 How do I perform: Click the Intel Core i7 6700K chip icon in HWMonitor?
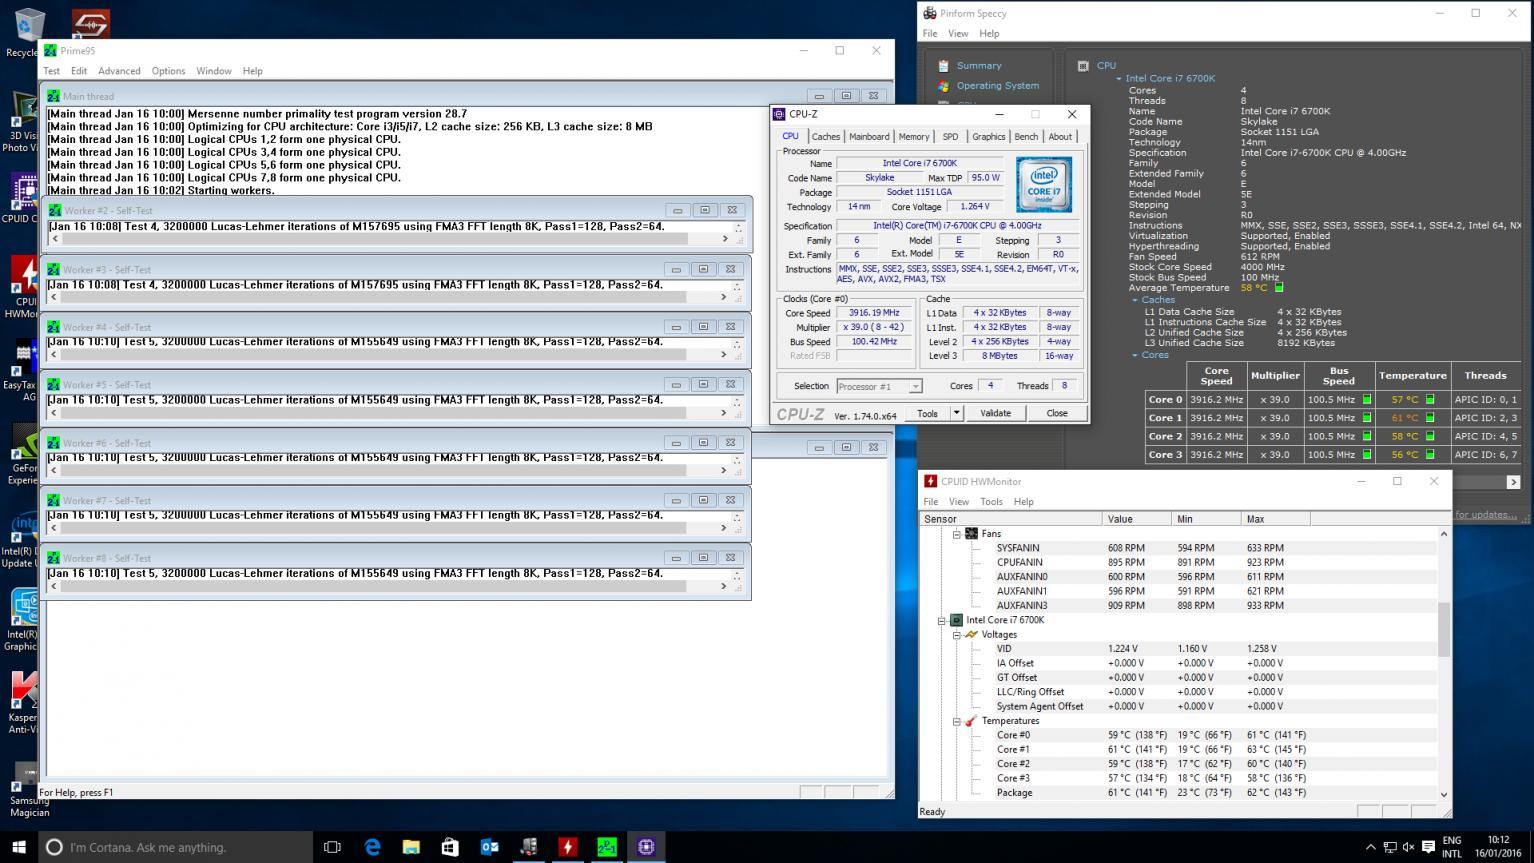coord(956,620)
